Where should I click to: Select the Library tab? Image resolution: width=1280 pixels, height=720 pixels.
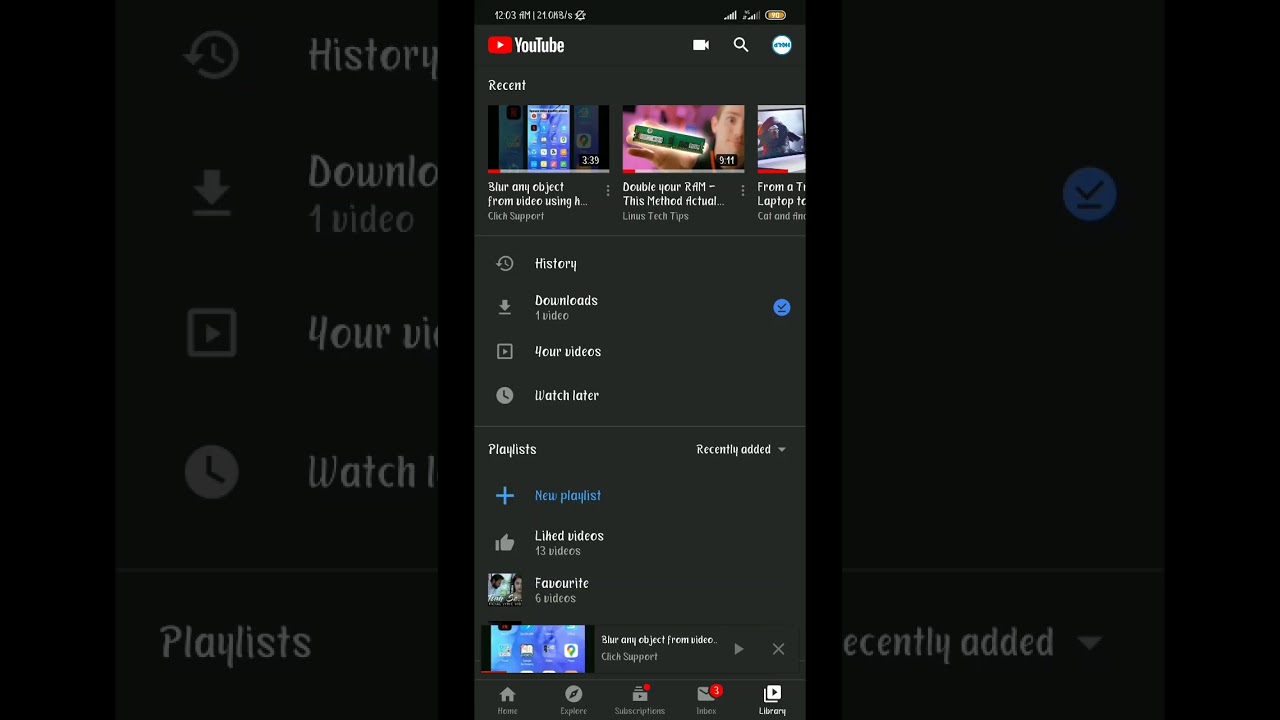[772, 700]
